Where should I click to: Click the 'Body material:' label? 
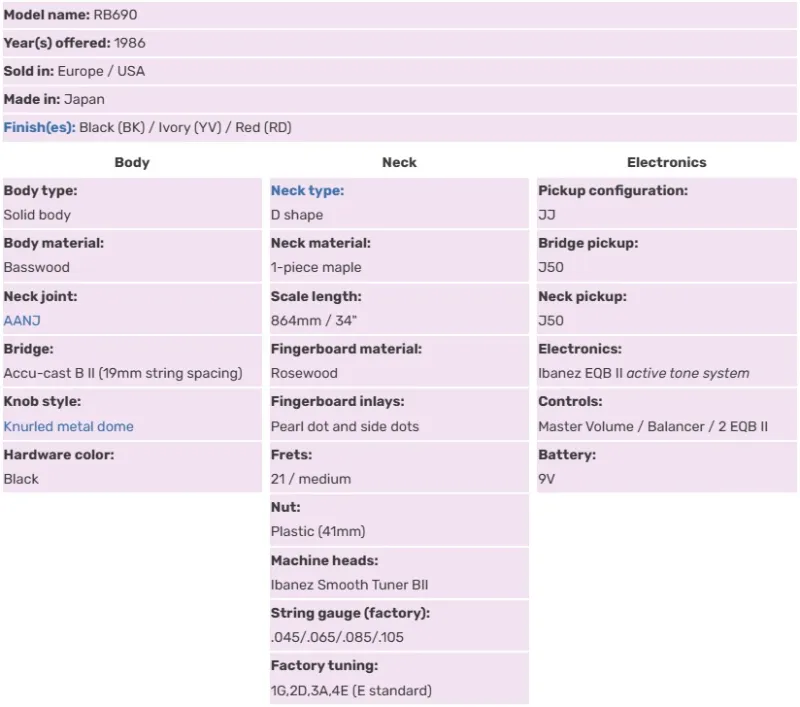pos(54,243)
